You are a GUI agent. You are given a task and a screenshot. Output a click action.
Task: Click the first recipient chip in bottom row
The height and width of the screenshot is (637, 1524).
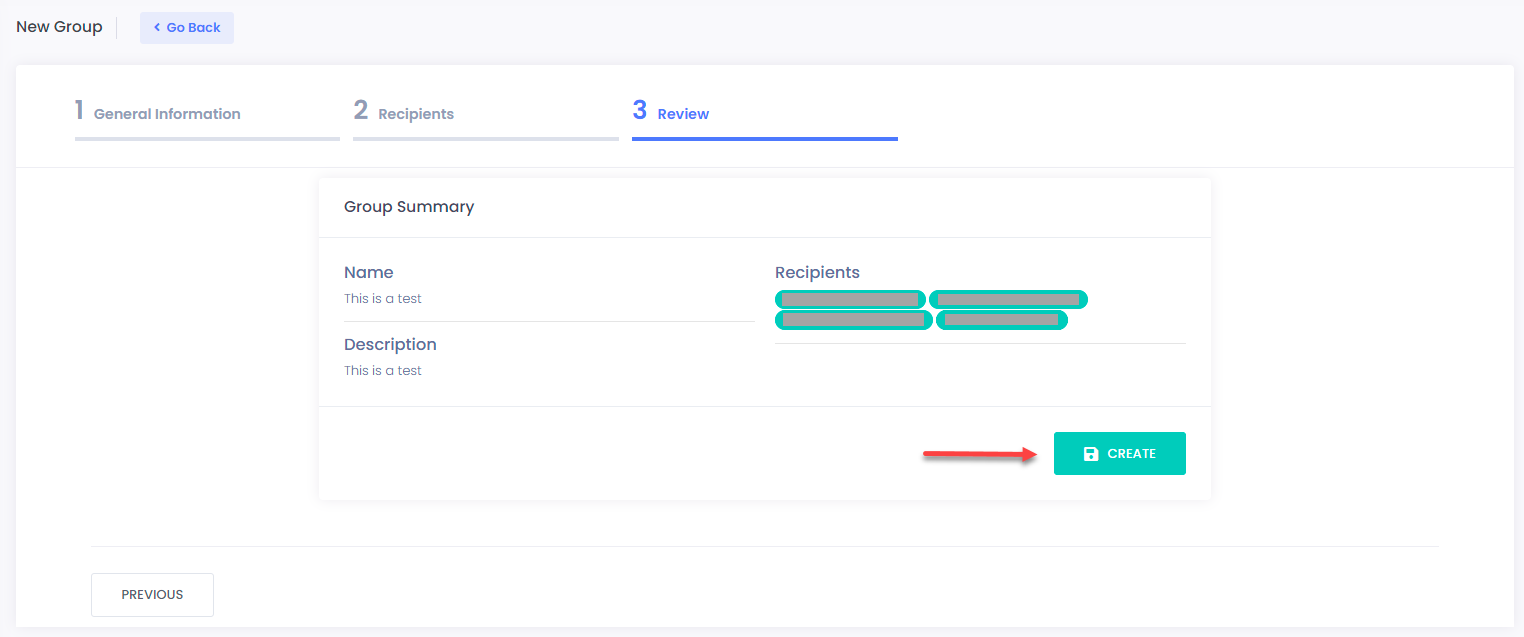pos(853,320)
